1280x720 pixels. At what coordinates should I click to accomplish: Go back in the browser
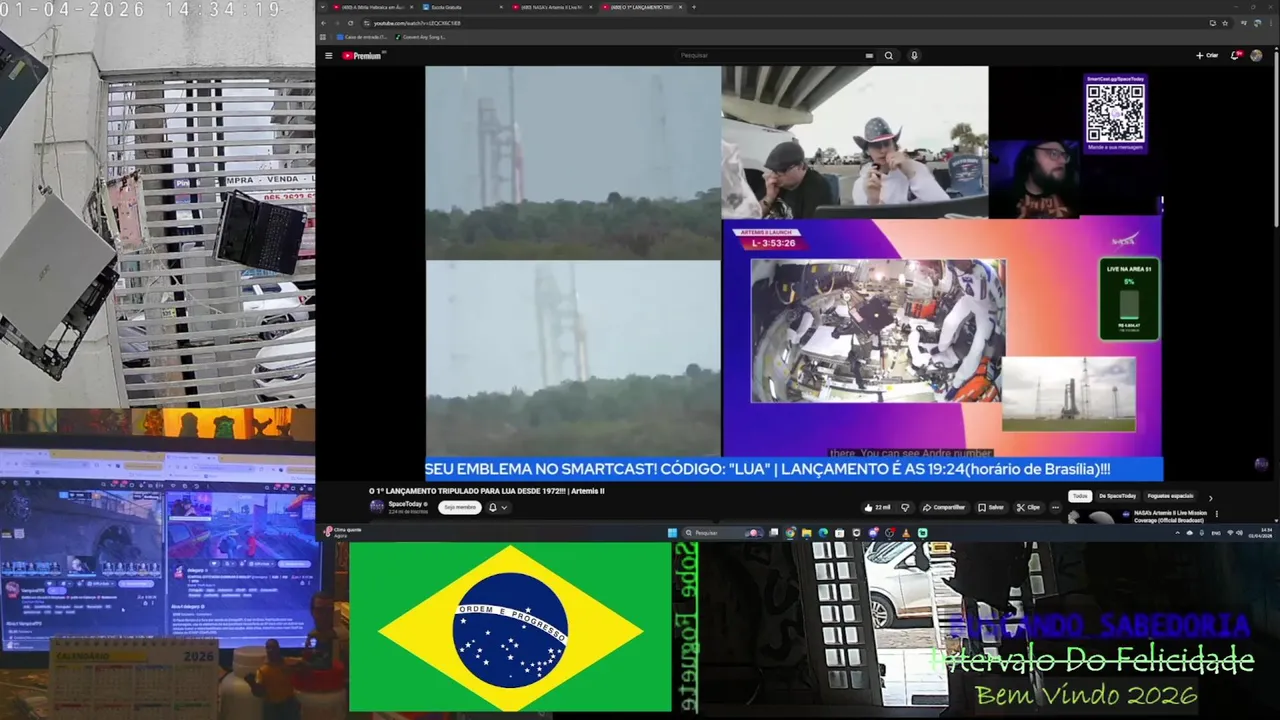tap(323, 23)
